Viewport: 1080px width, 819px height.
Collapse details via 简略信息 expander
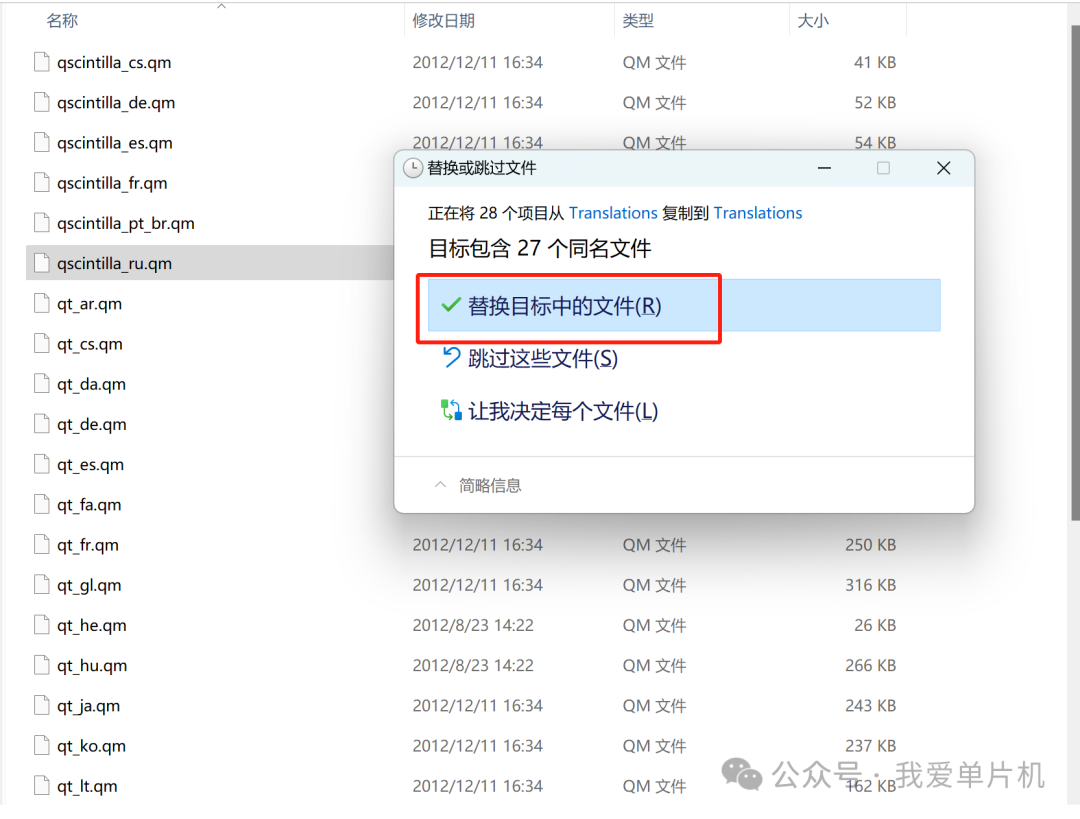478,486
